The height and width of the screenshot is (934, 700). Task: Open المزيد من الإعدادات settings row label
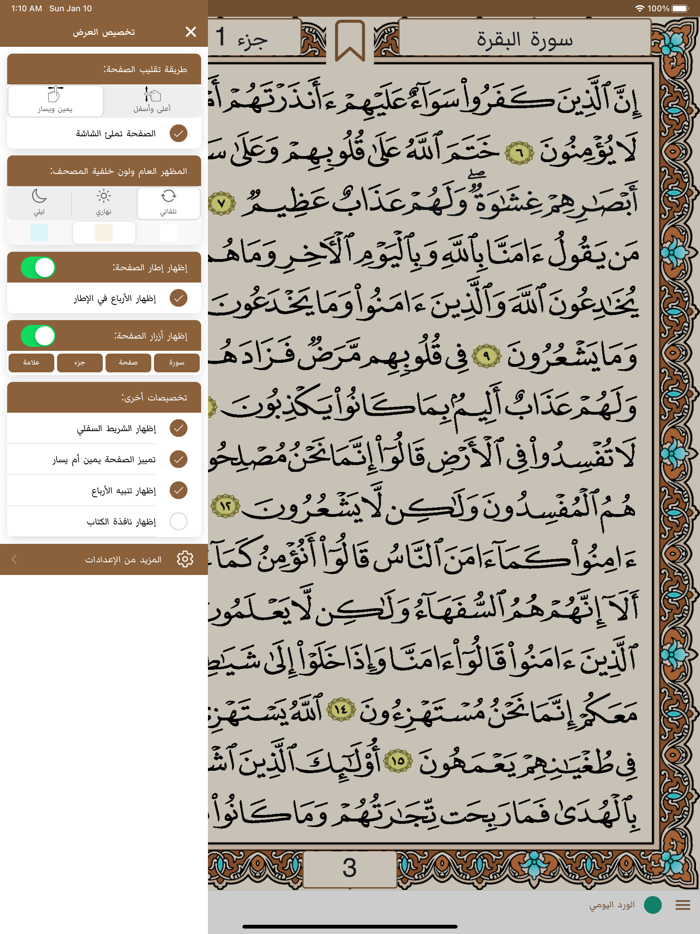[x=123, y=559]
